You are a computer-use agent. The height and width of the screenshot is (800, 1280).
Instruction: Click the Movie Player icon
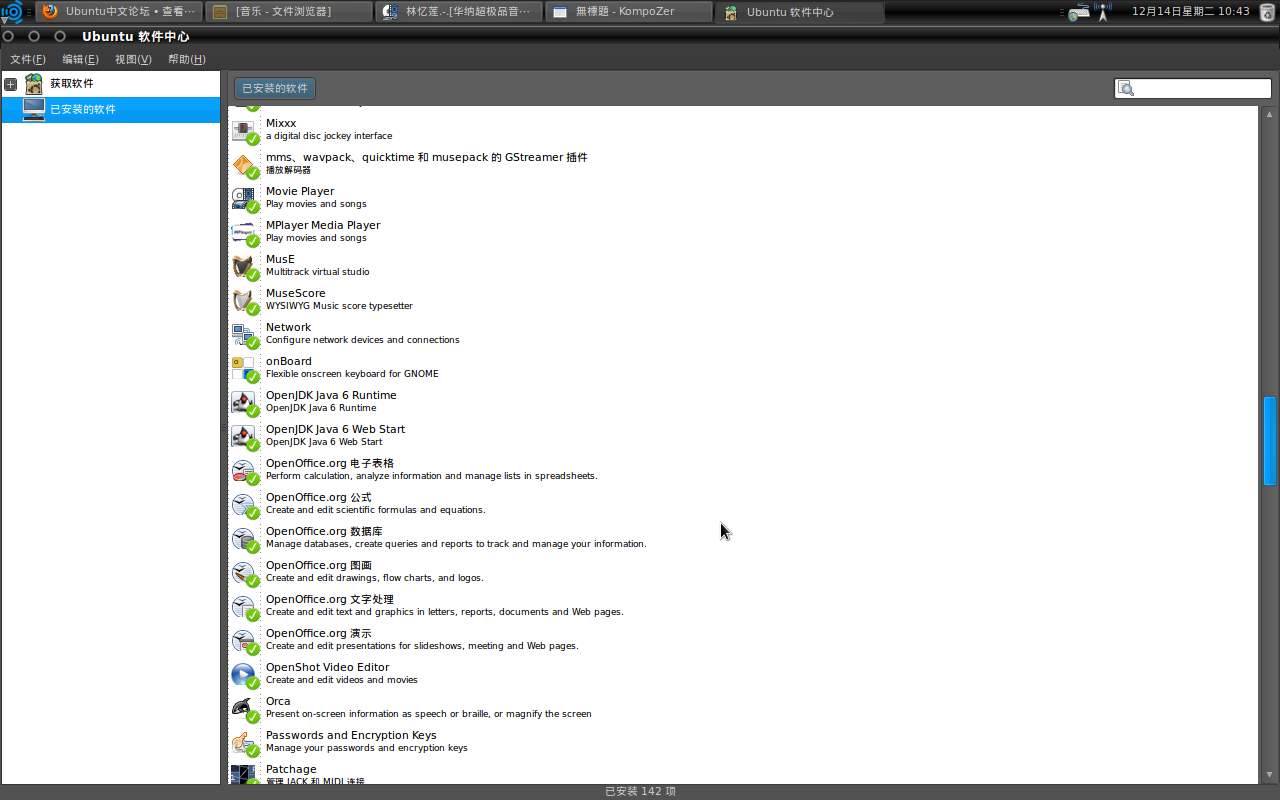click(x=244, y=198)
